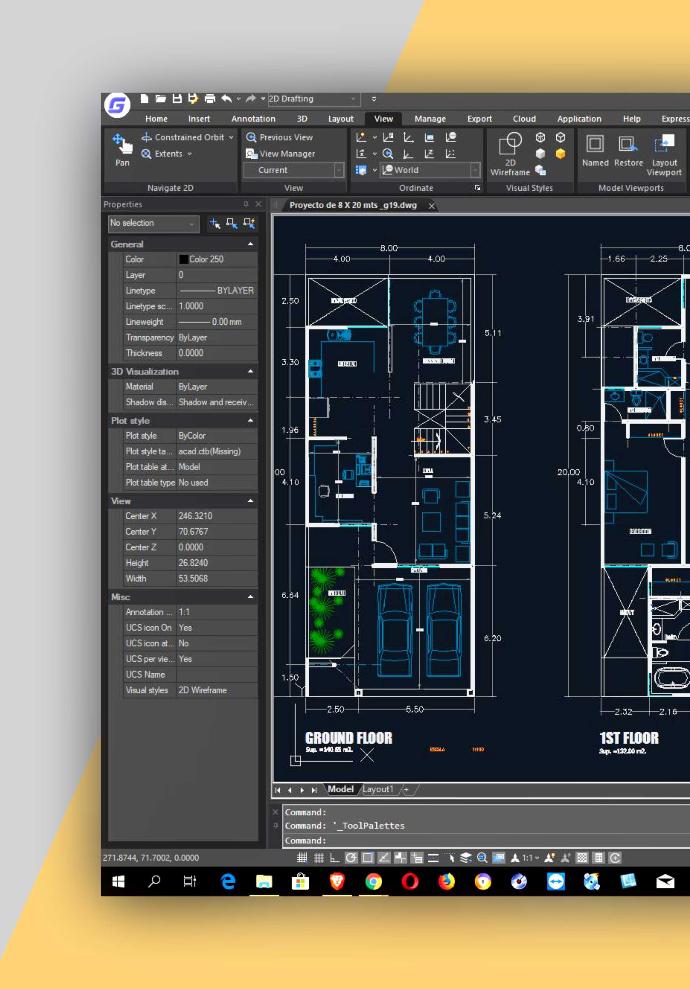Click the Open folder icon in quick access toolbar
The height and width of the screenshot is (989, 690).
[161, 98]
